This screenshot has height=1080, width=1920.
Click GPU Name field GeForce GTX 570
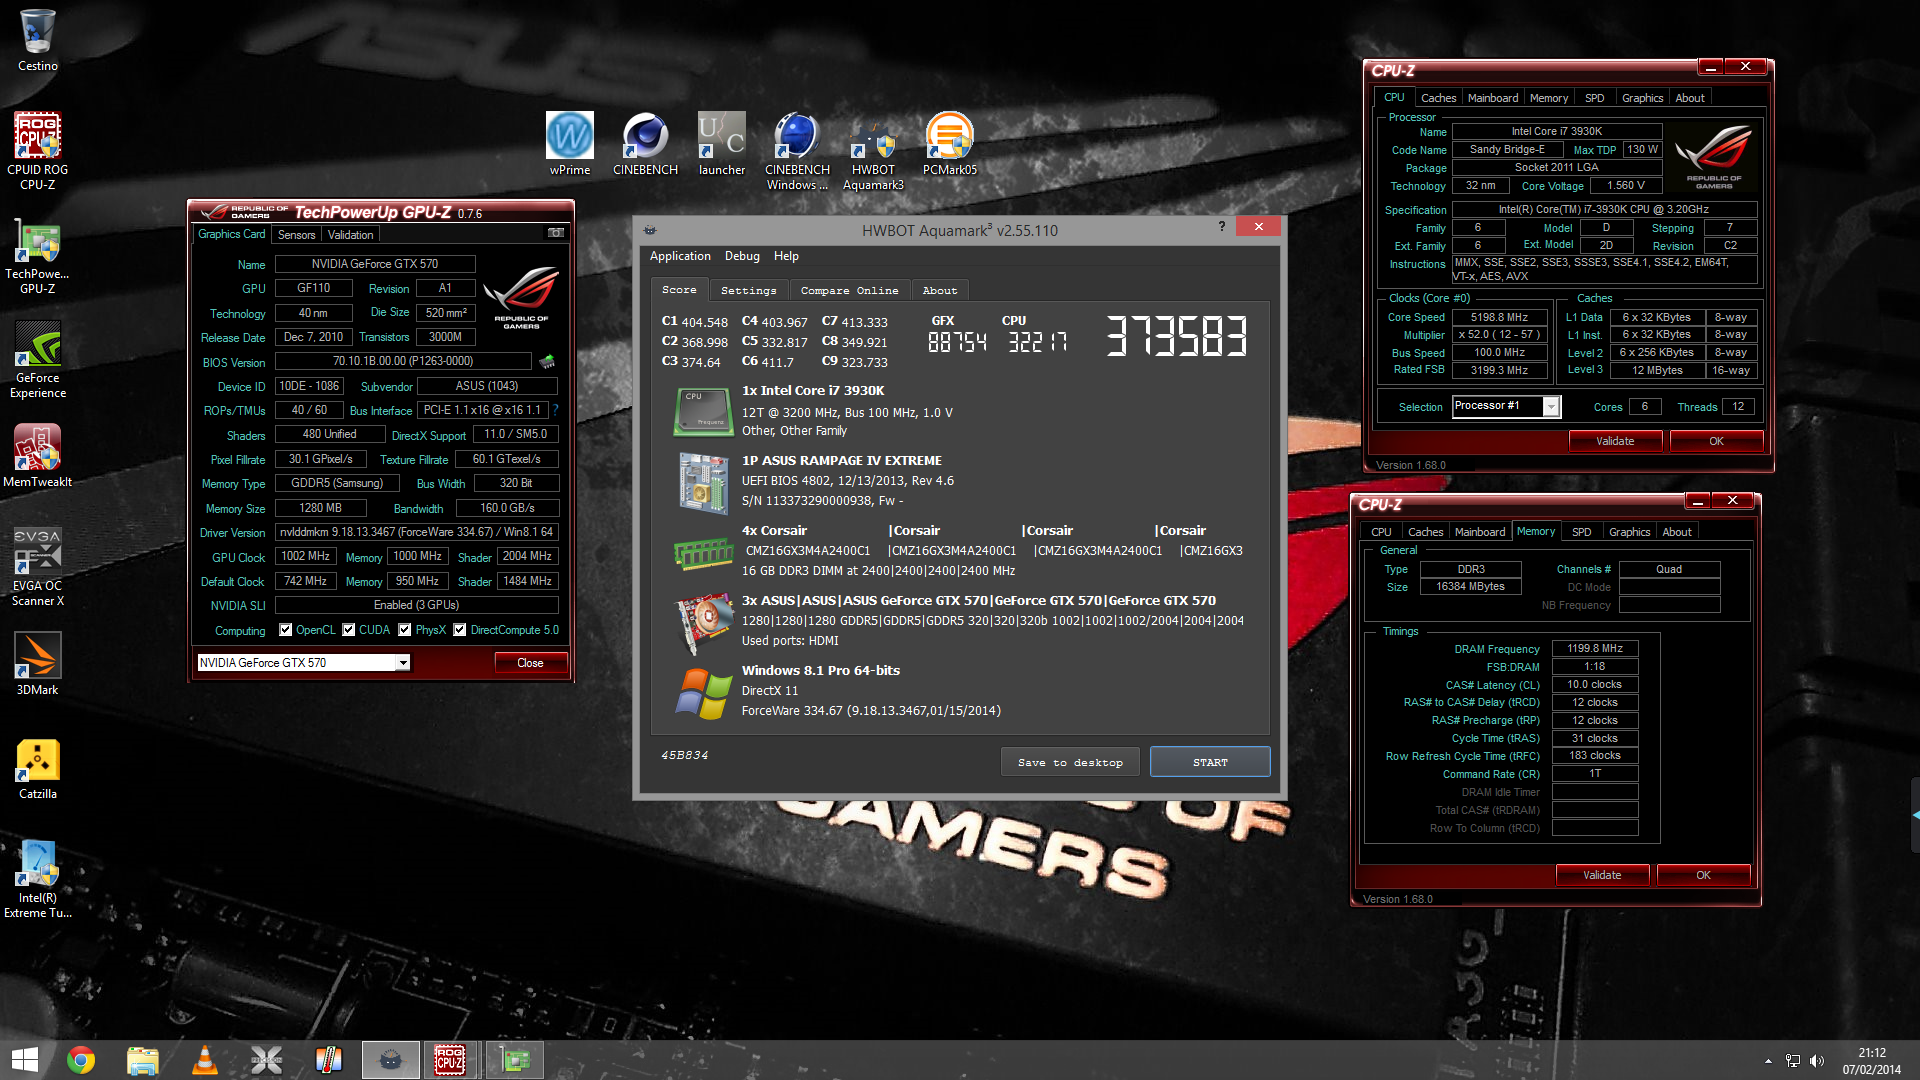coord(375,264)
